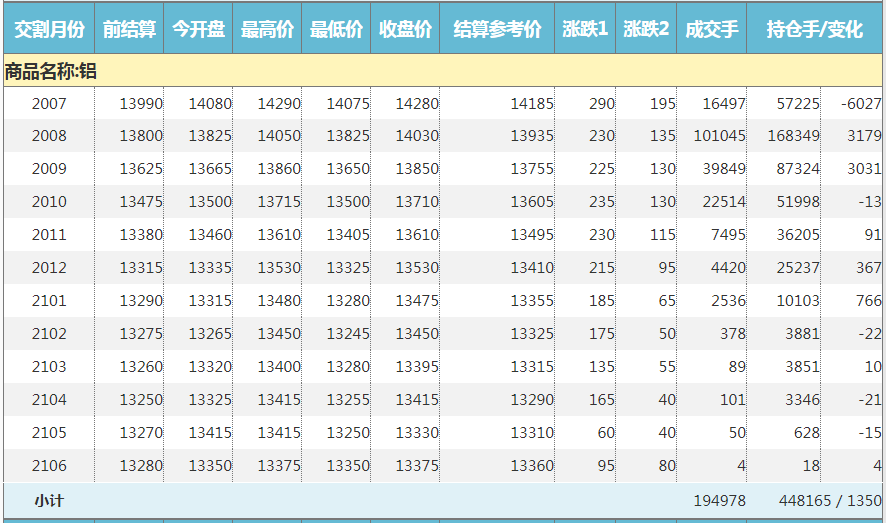The height and width of the screenshot is (523, 886).
Task: Click the 今开盘 header cell
Action: pos(198,30)
